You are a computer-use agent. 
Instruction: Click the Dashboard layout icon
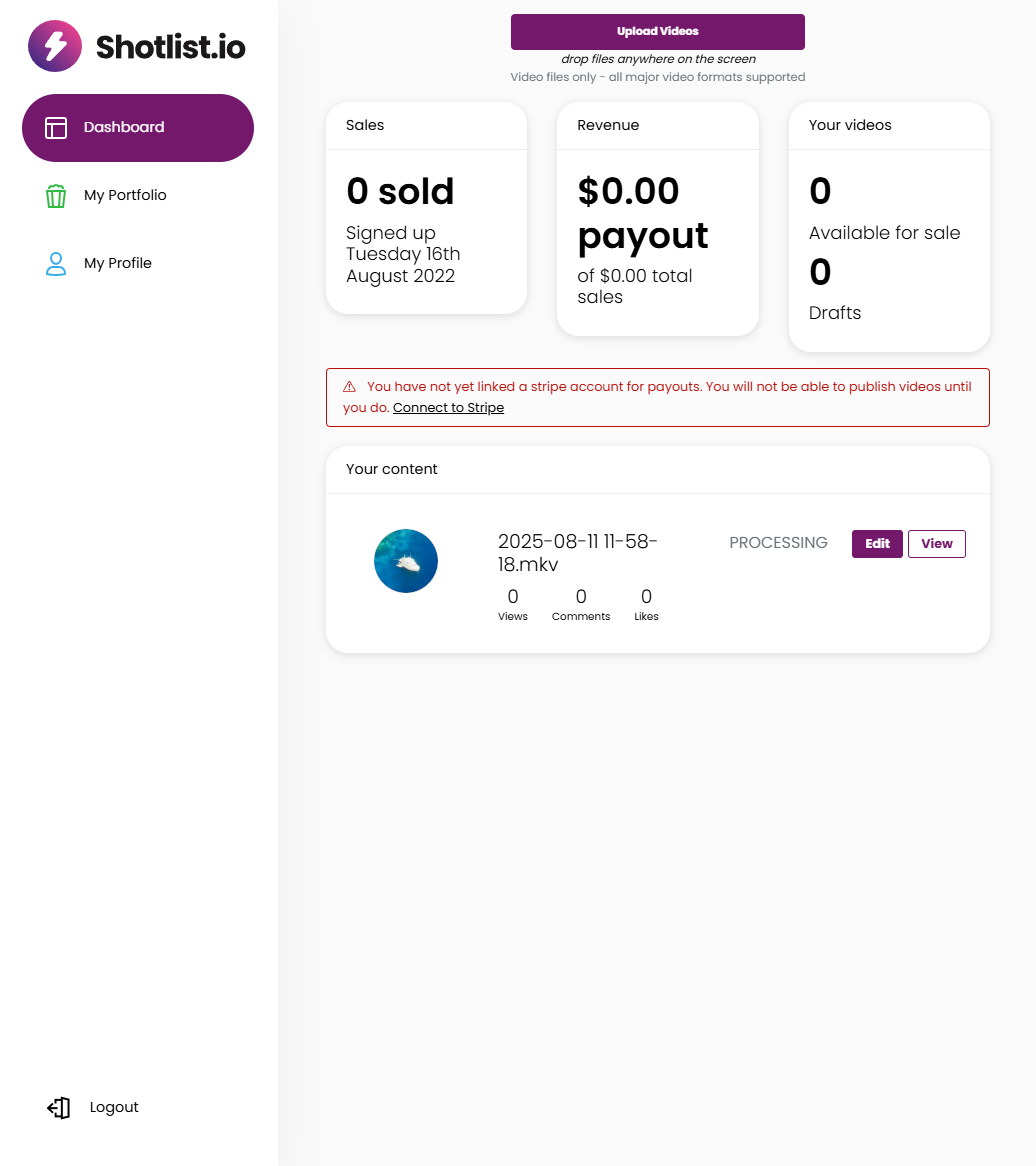[x=56, y=128]
